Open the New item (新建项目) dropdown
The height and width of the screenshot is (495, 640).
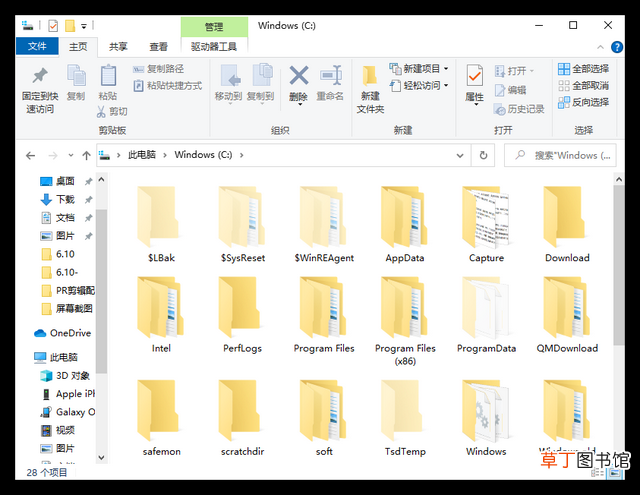point(419,69)
